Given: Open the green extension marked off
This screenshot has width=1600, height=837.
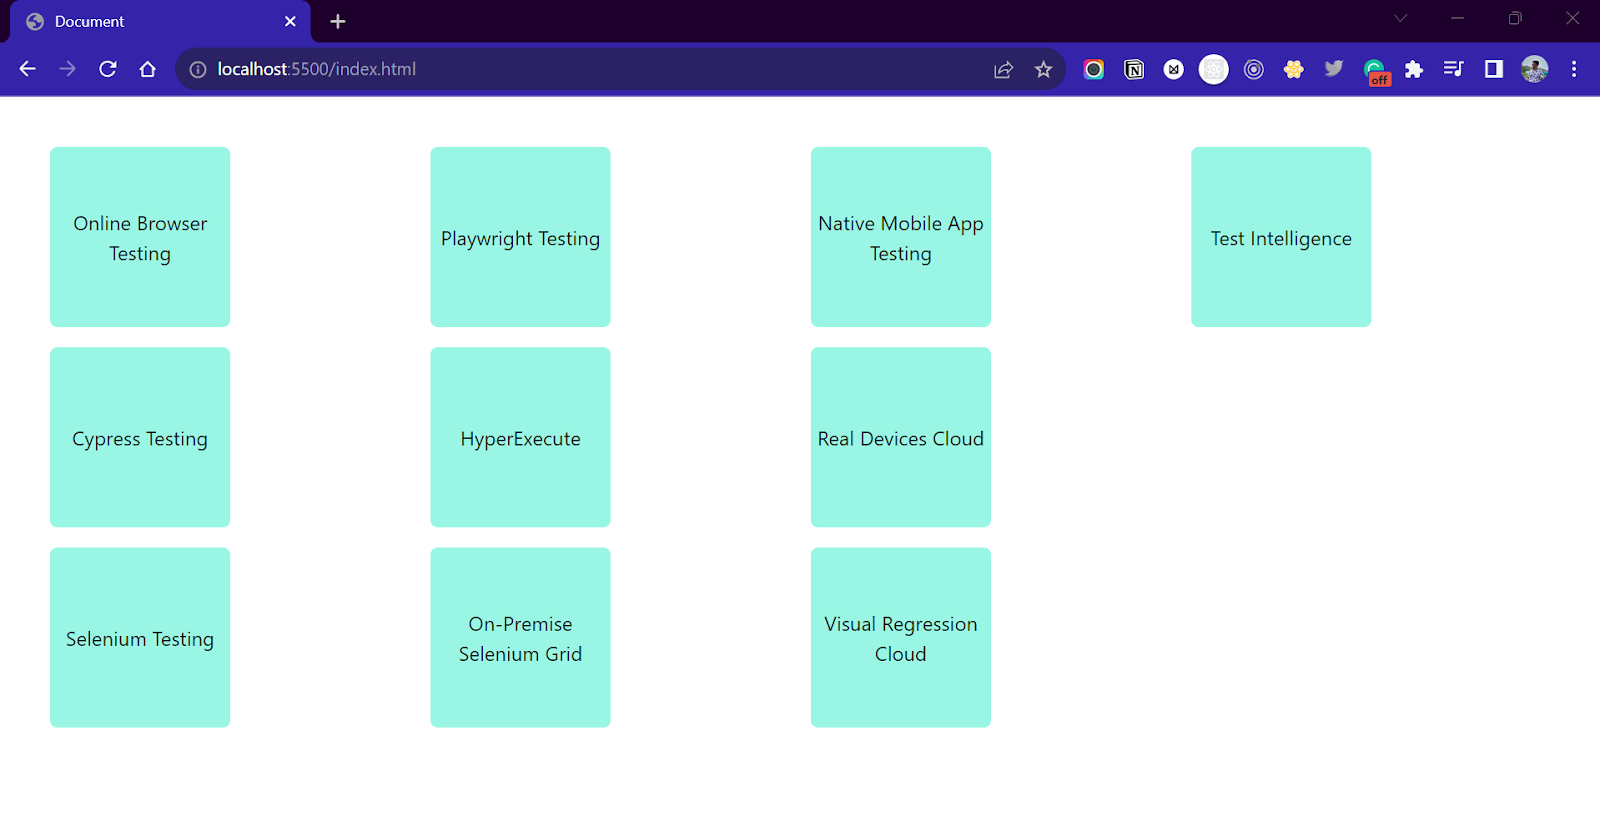Looking at the screenshot, I should [1376, 71].
